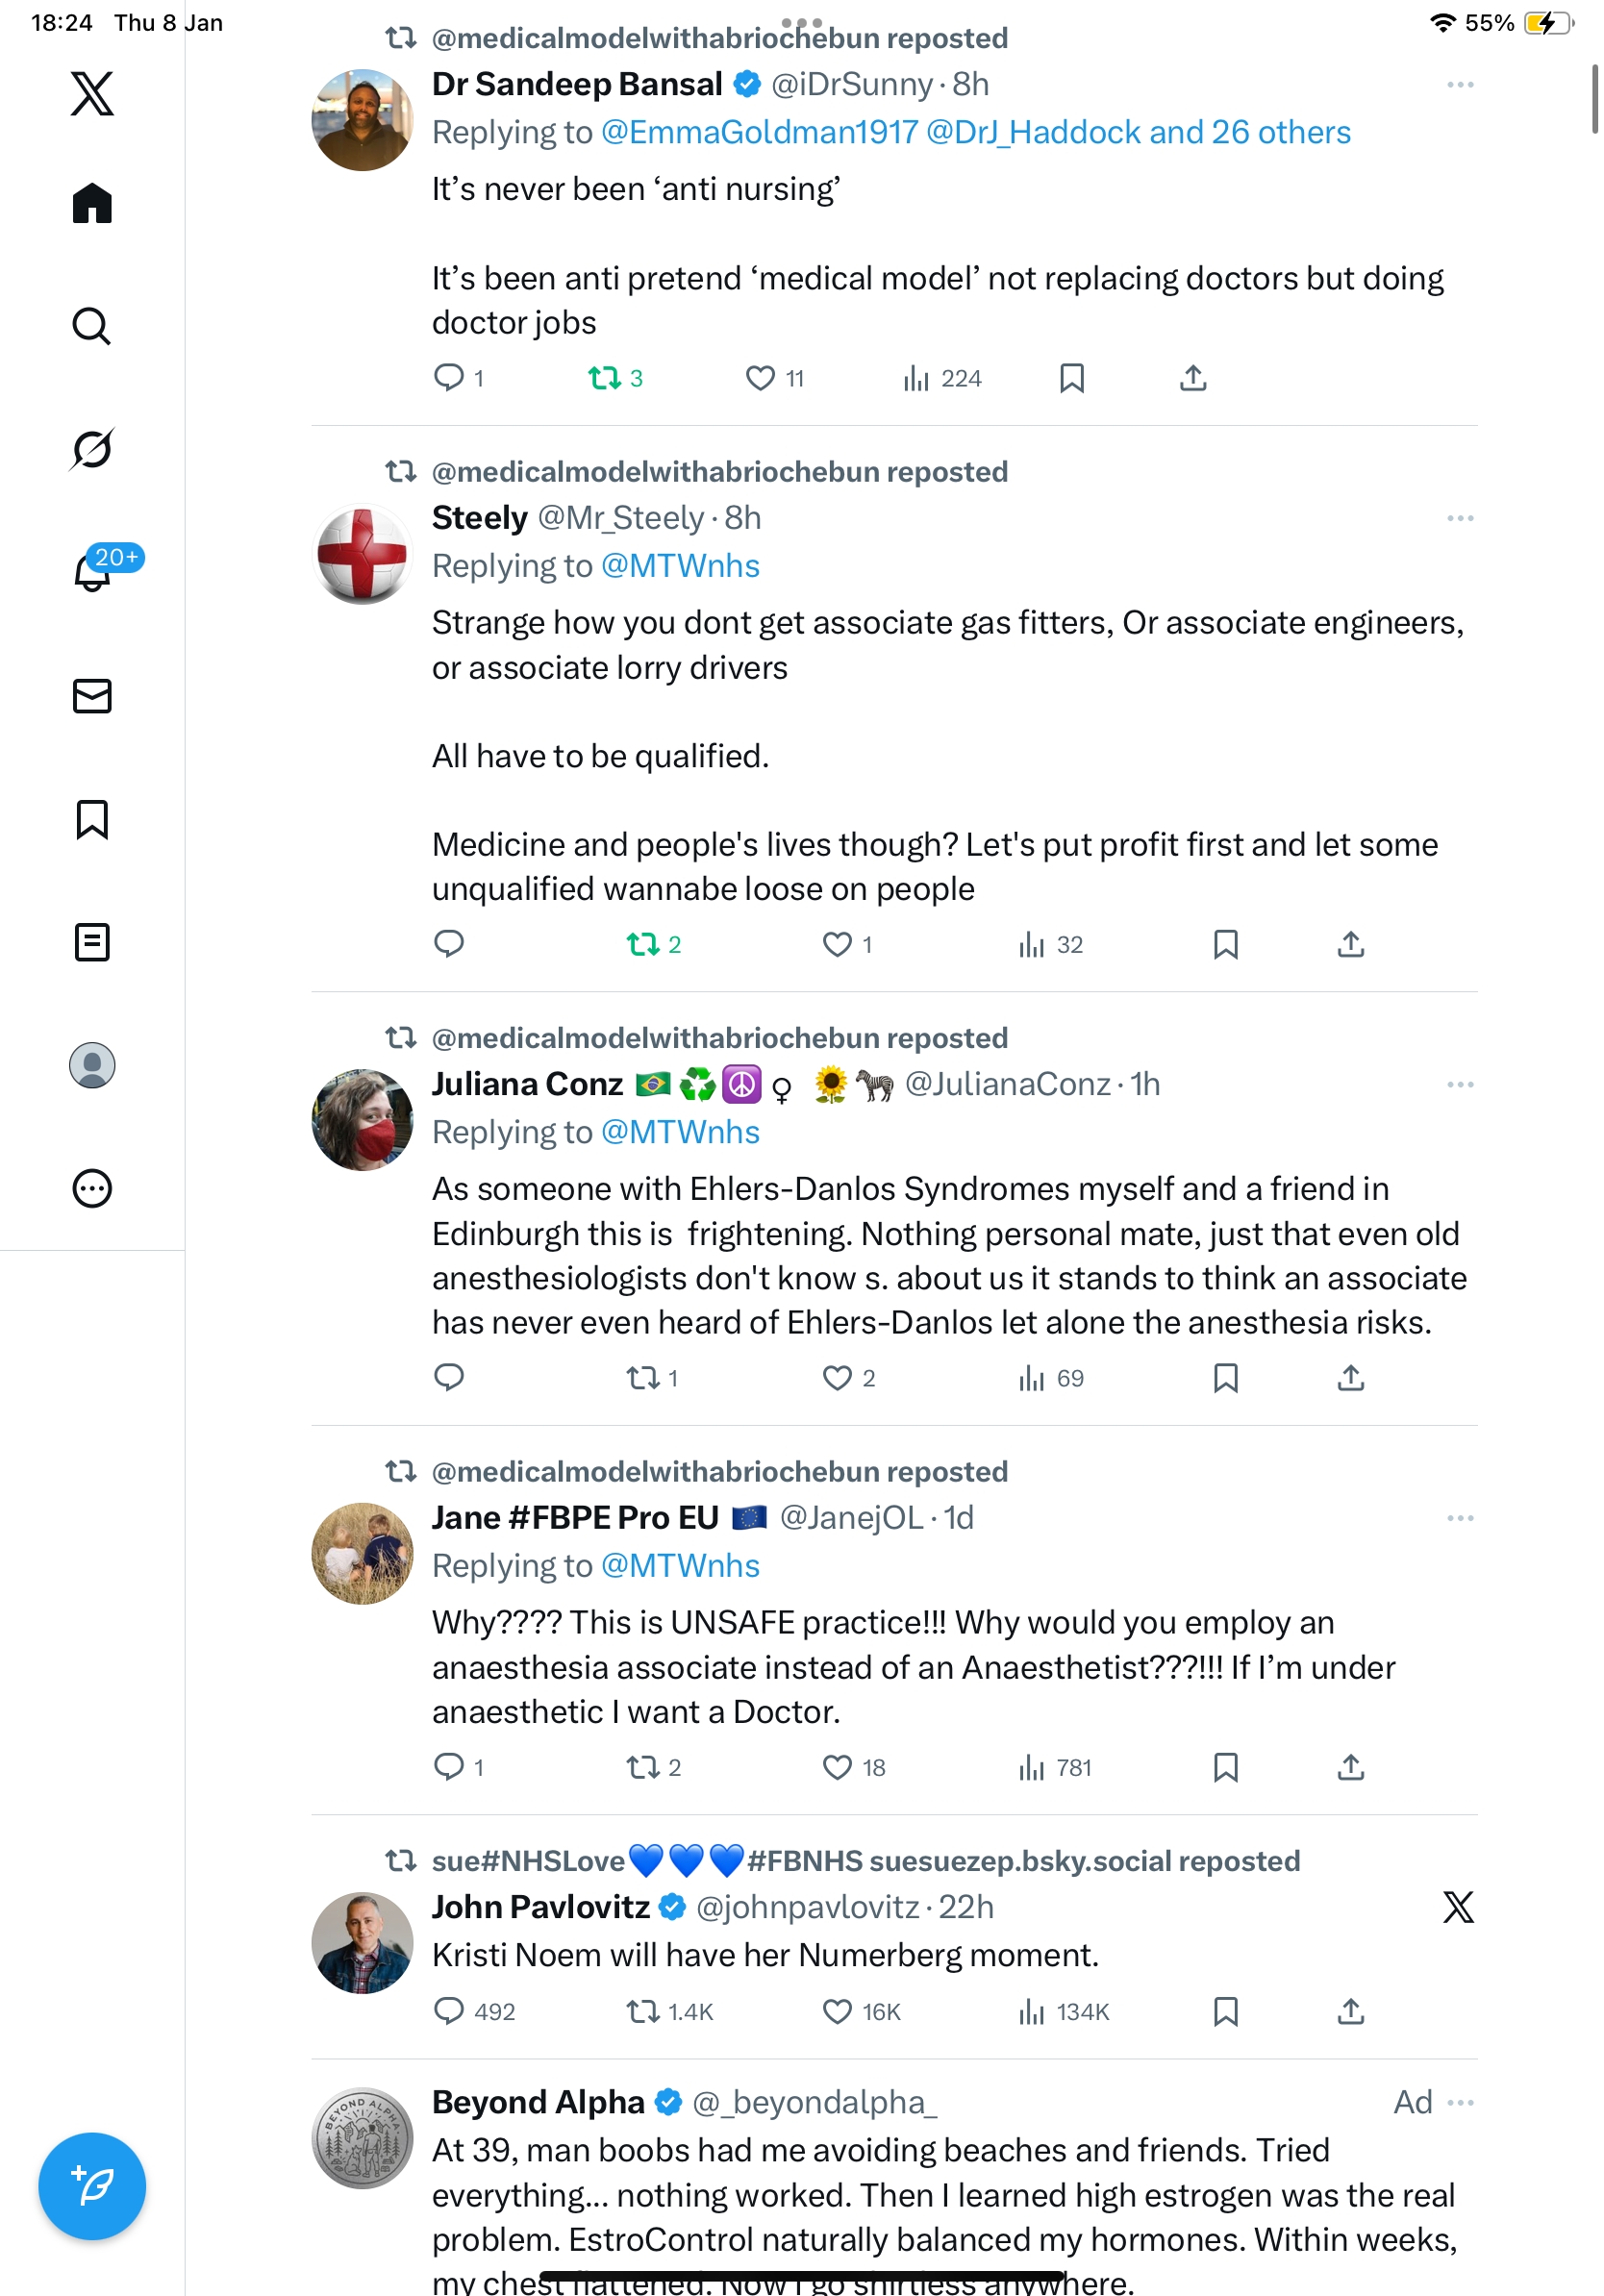The image size is (1604, 2296).
Task: Open Beyond Alpha ad profile picture
Action: [362, 2138]
